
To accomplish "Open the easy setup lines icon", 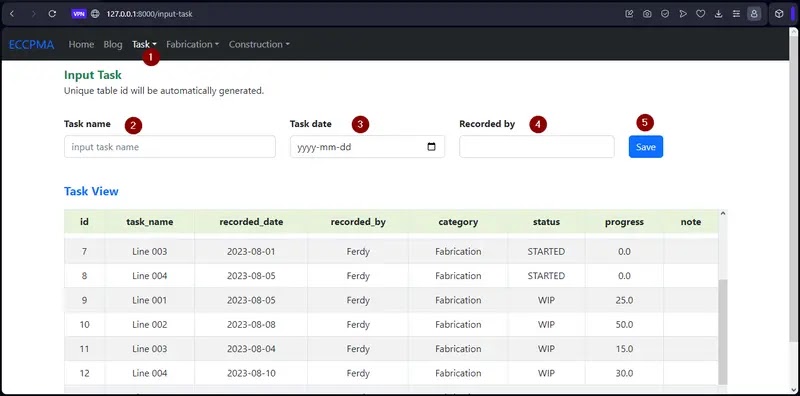I will 736,14.
